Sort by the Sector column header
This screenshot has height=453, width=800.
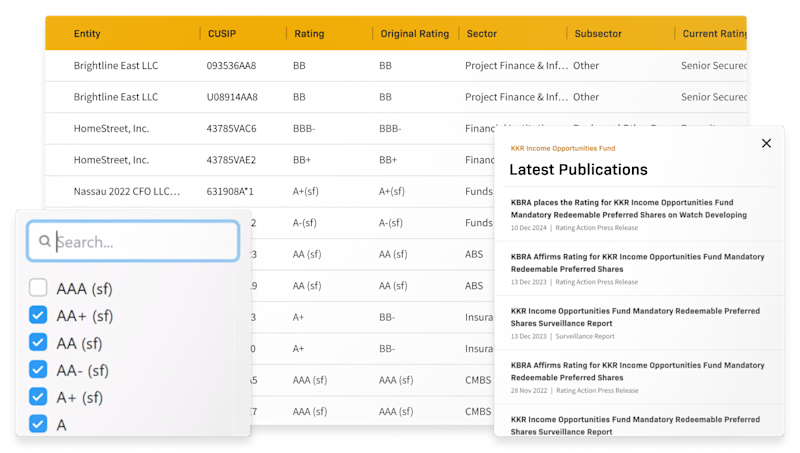click(x=482, y=34)
